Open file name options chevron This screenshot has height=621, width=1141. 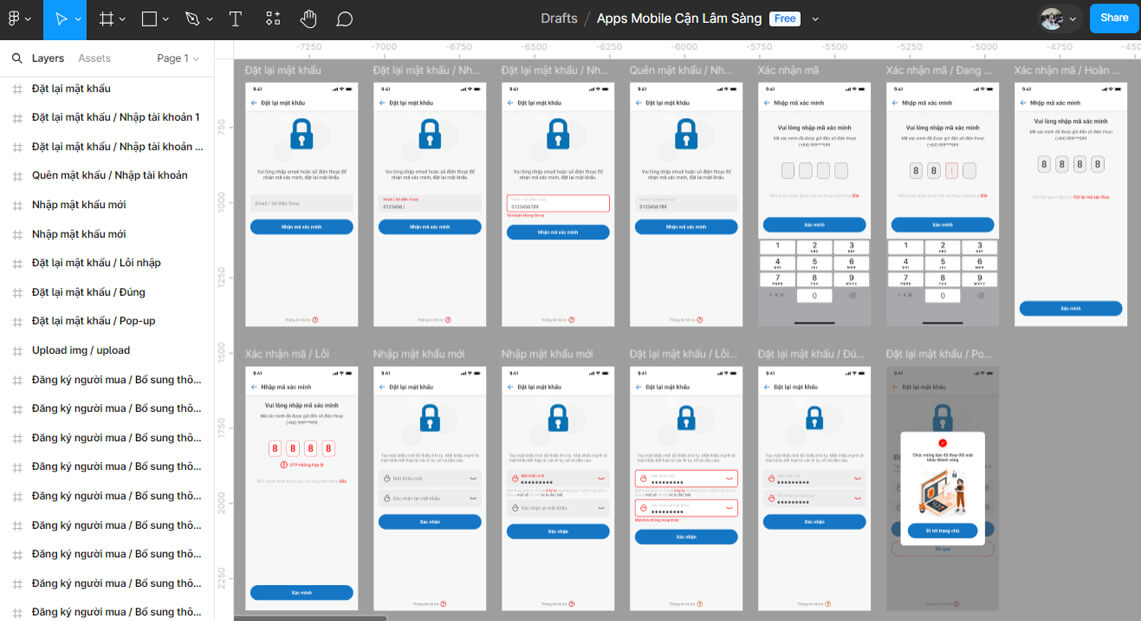tap(816, 19)
